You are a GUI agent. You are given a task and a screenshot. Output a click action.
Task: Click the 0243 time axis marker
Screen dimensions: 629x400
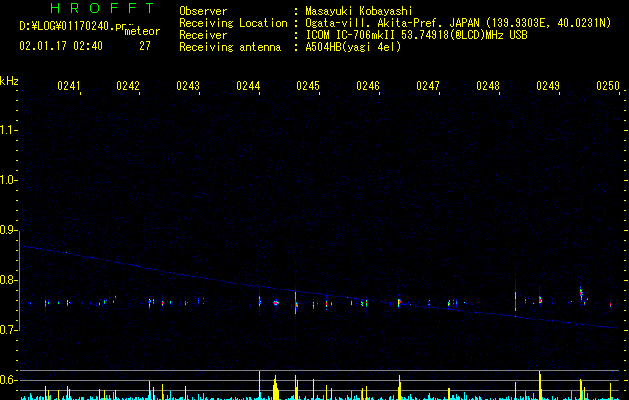188,86
